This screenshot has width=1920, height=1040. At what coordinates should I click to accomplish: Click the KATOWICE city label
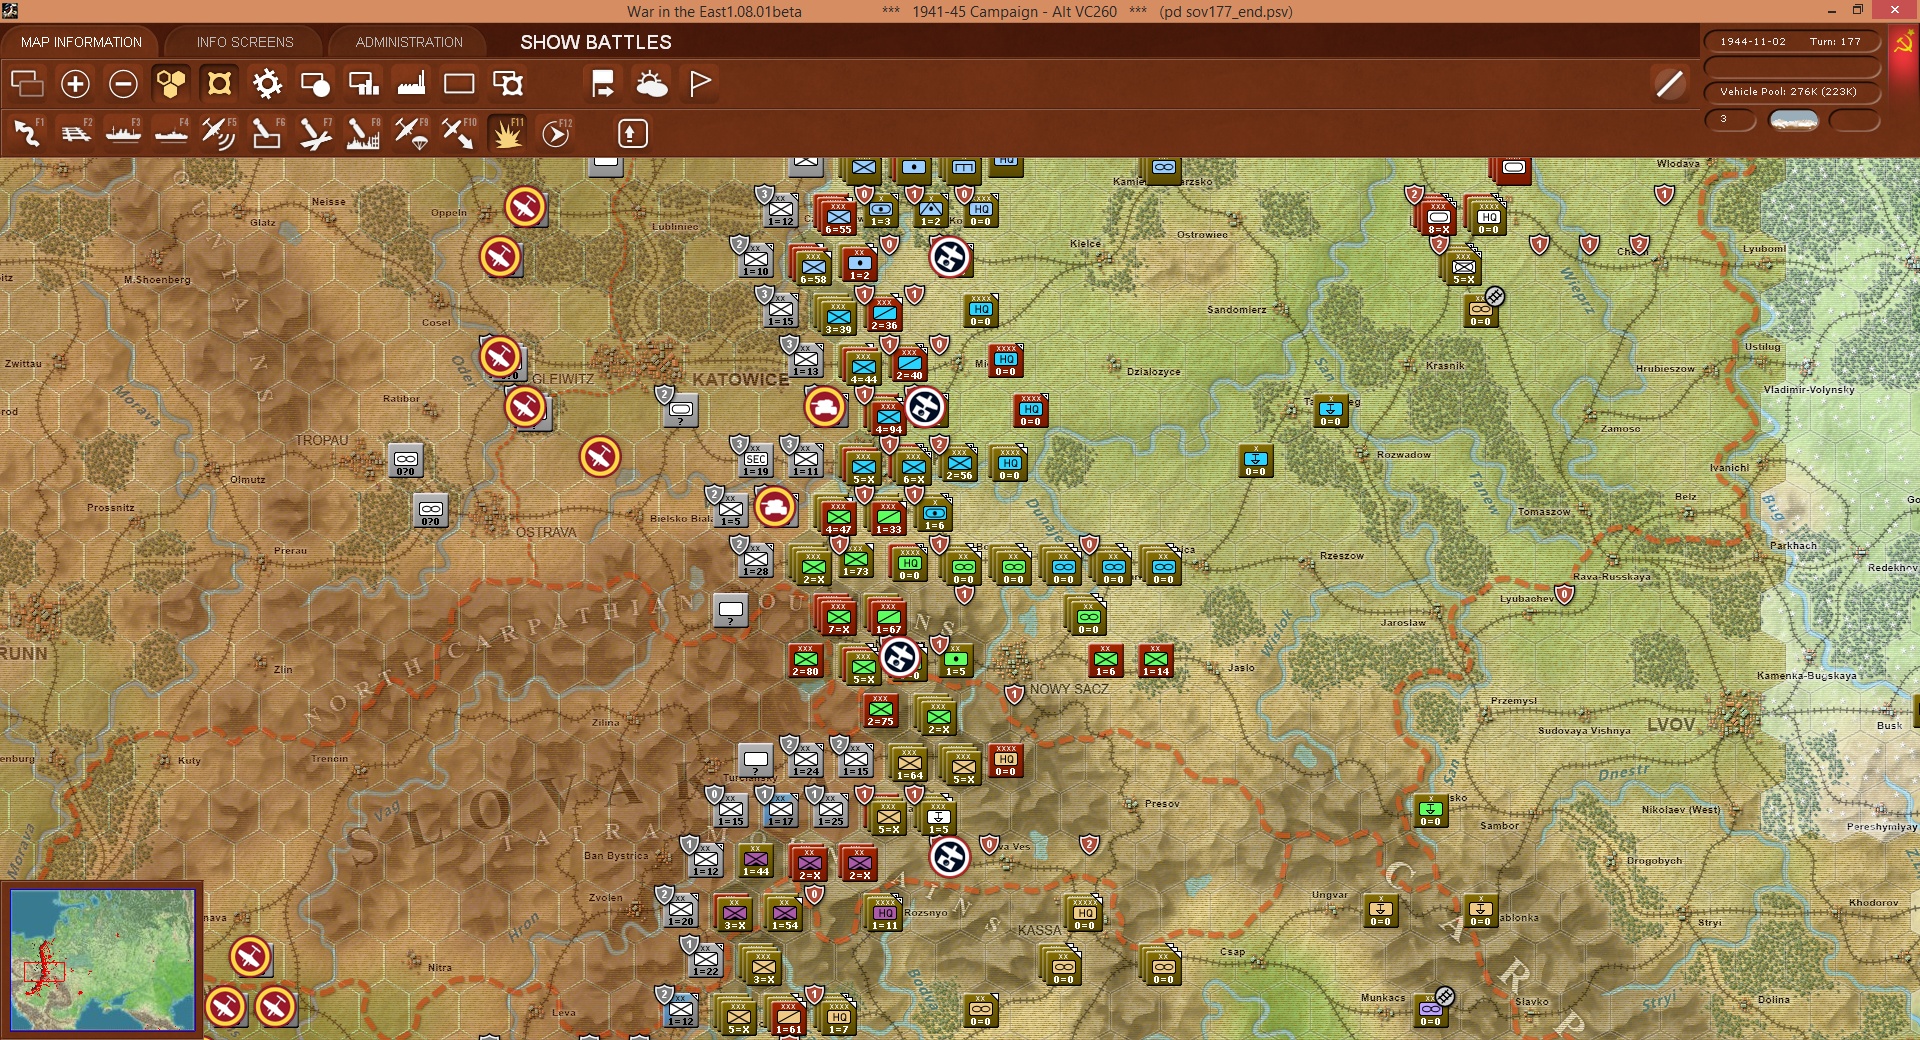[x=741, y=380]
